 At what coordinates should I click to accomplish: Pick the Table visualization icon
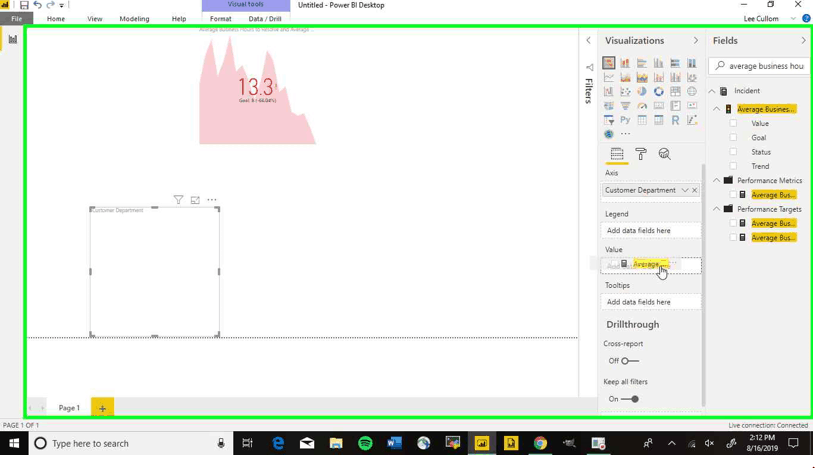pos(642,120)
